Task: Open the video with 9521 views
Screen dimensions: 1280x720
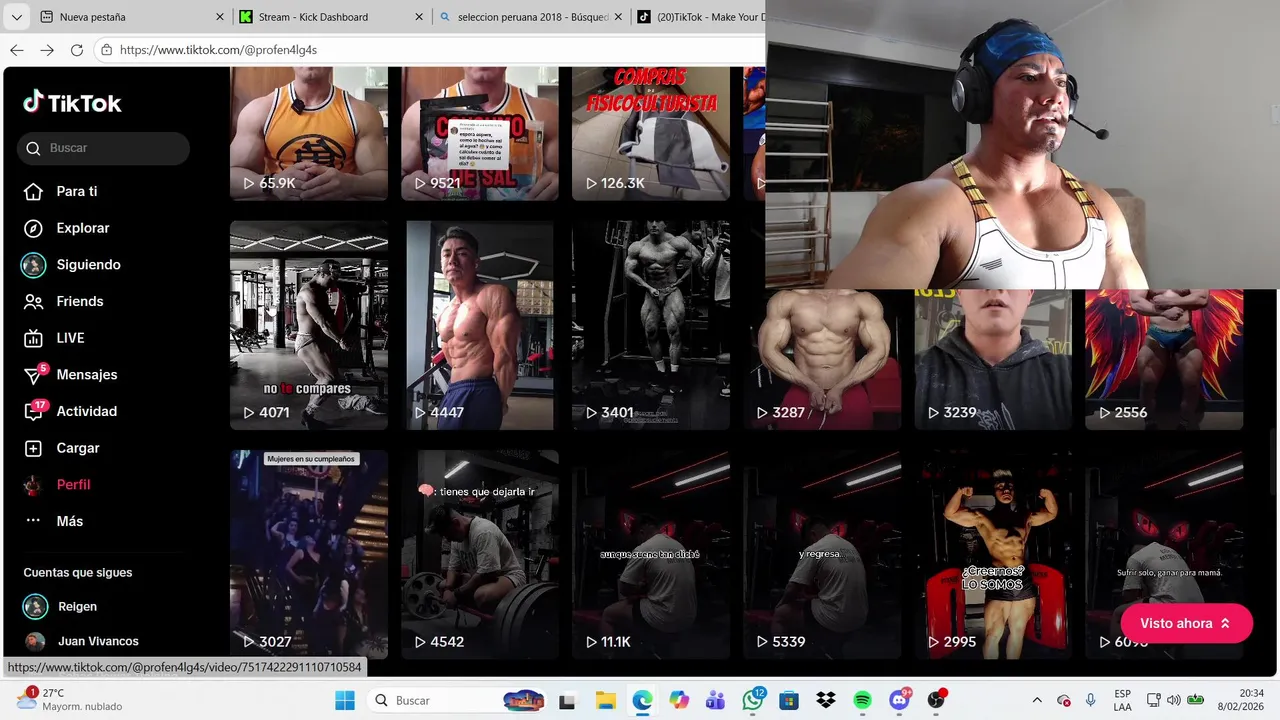Action: (480, 133)
